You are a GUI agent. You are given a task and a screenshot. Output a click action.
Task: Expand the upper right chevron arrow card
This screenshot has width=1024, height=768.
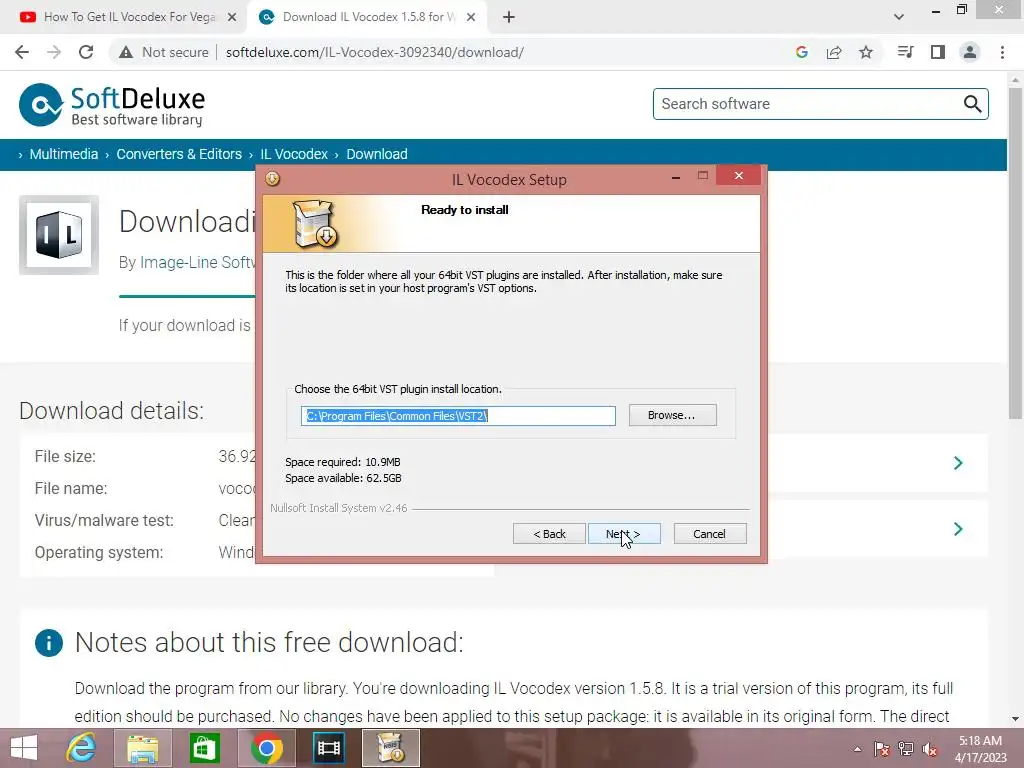pyautogui.click(x=958, y=463)
